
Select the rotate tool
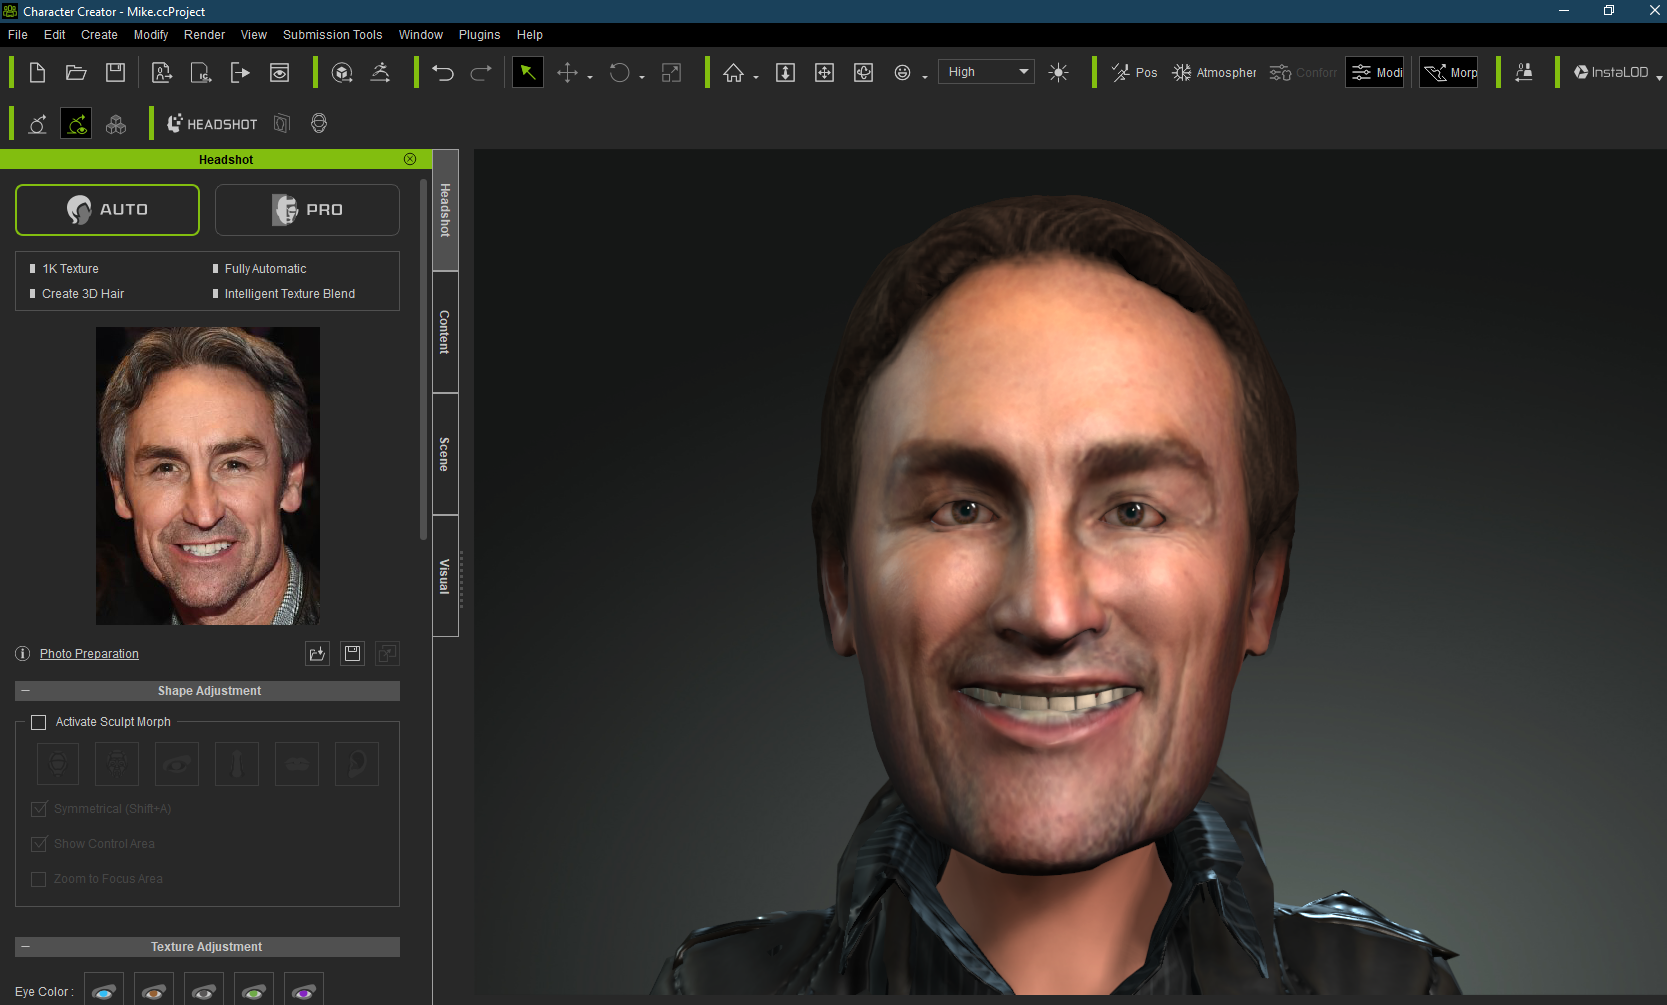tap(620, 73)
